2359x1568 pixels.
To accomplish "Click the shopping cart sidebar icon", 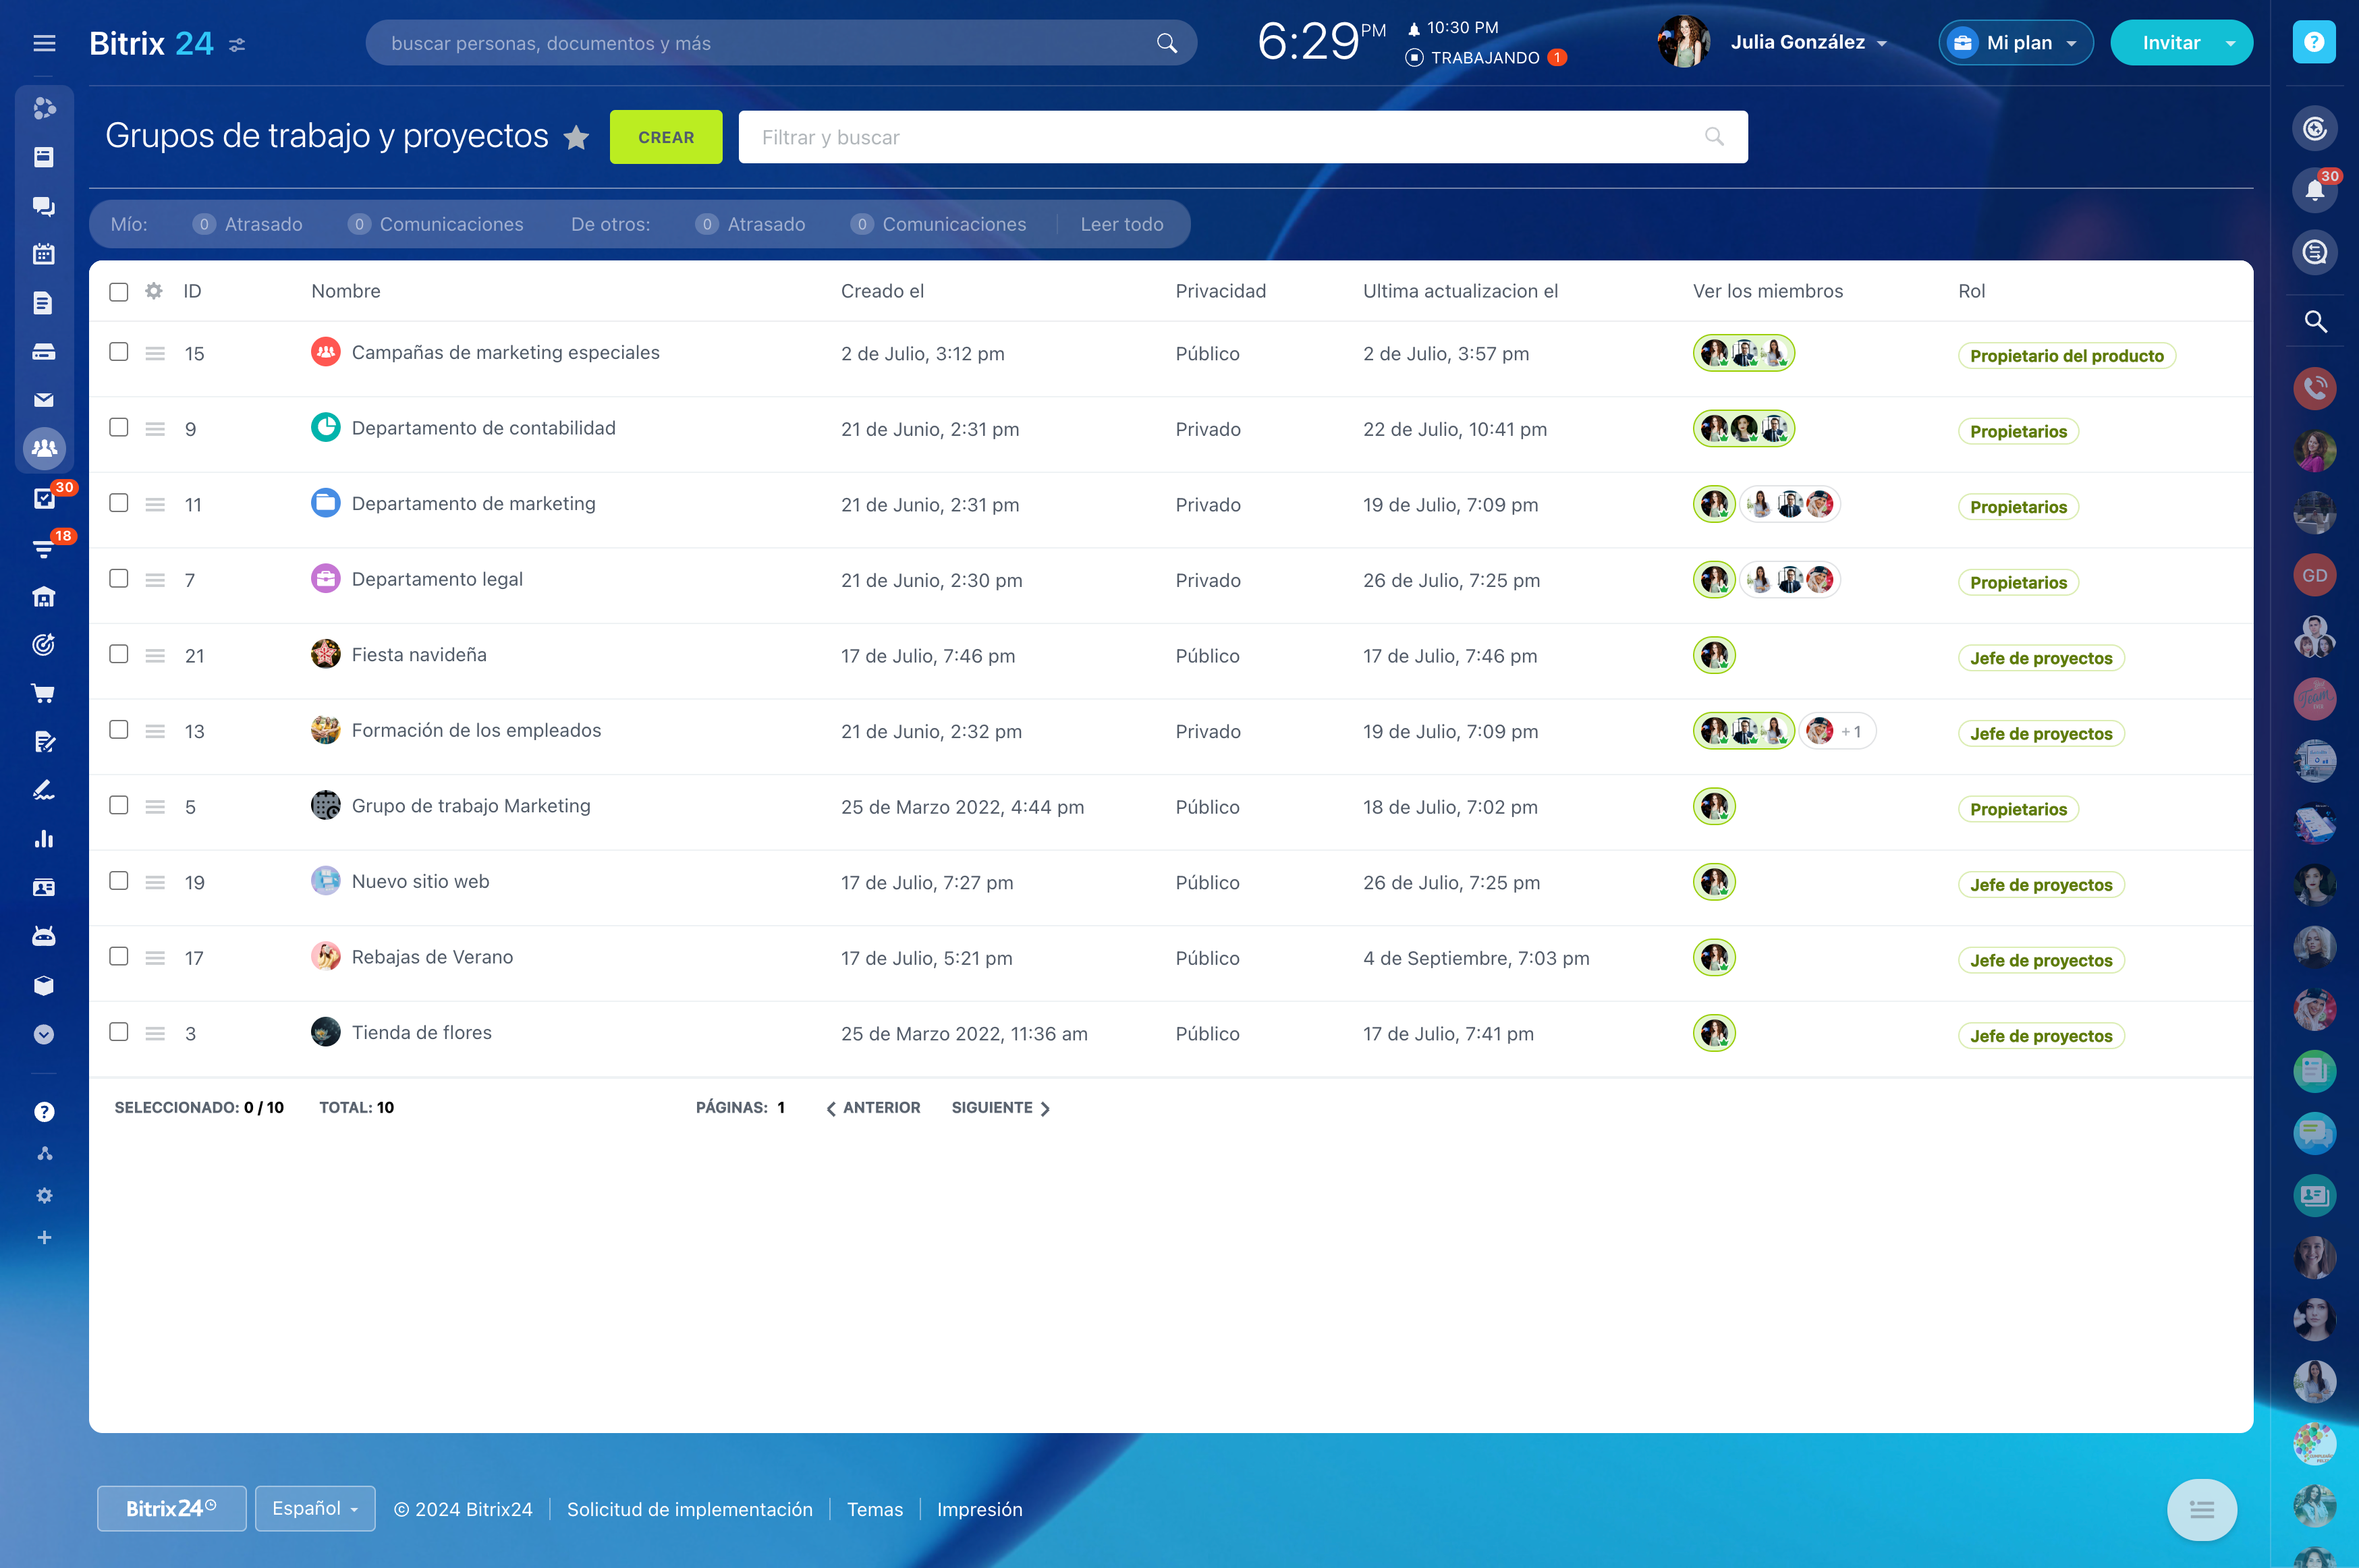I will pyautogui.click(x=43, y=693).
